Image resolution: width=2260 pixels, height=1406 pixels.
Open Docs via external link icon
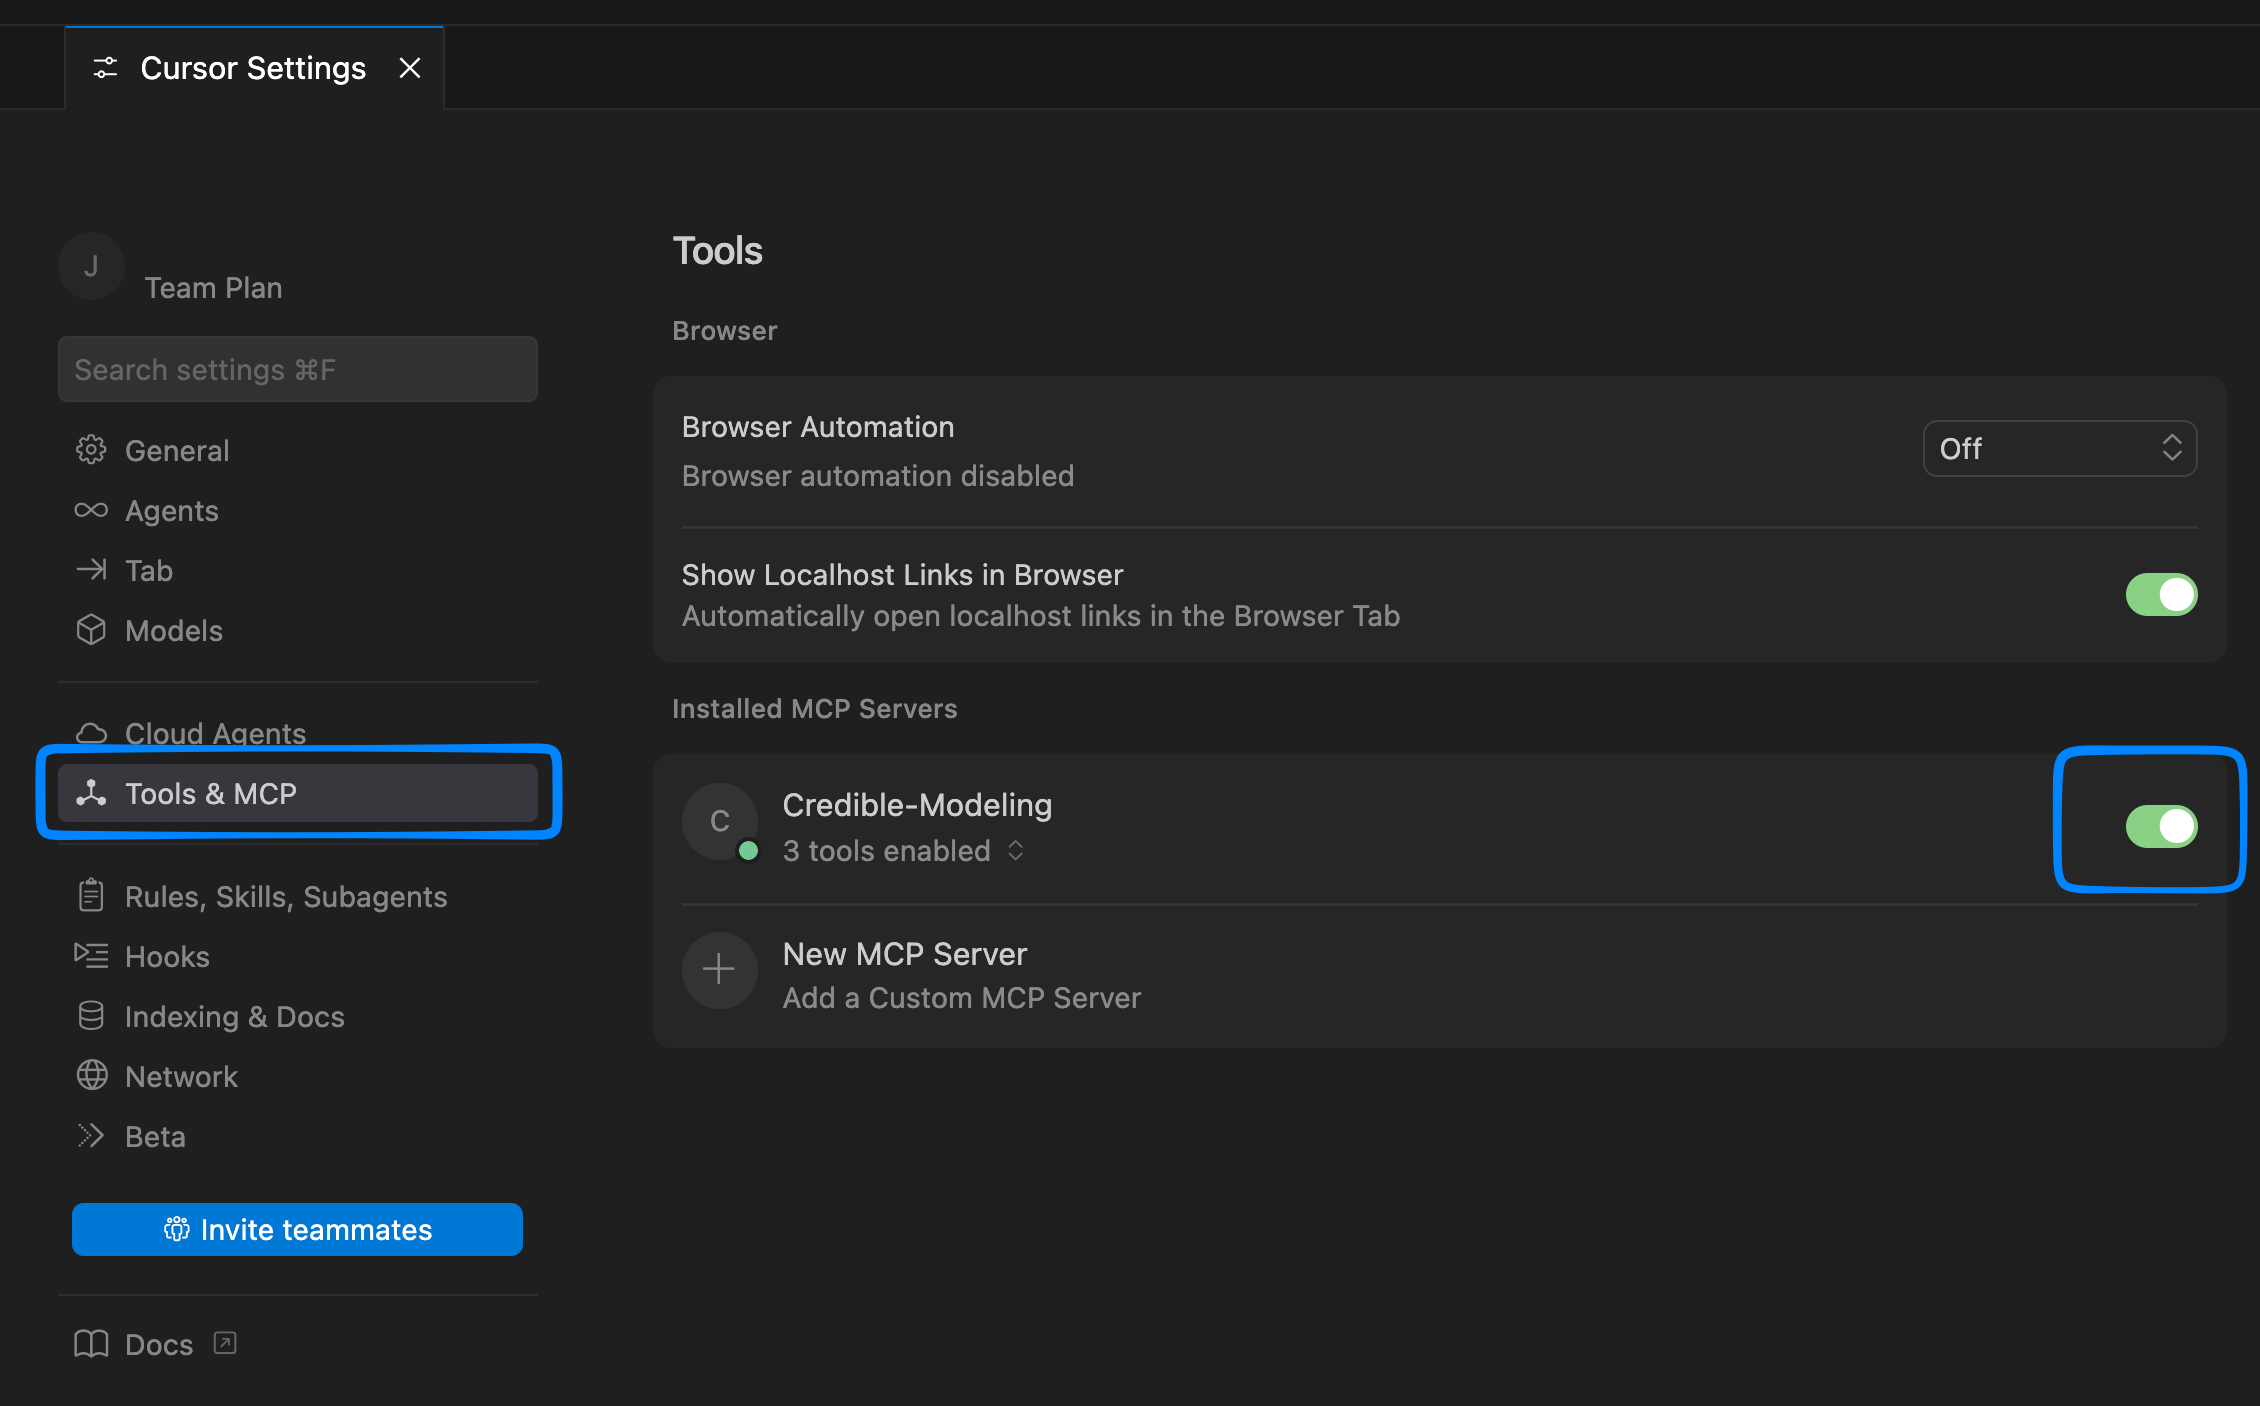[x=224, y=1343]
